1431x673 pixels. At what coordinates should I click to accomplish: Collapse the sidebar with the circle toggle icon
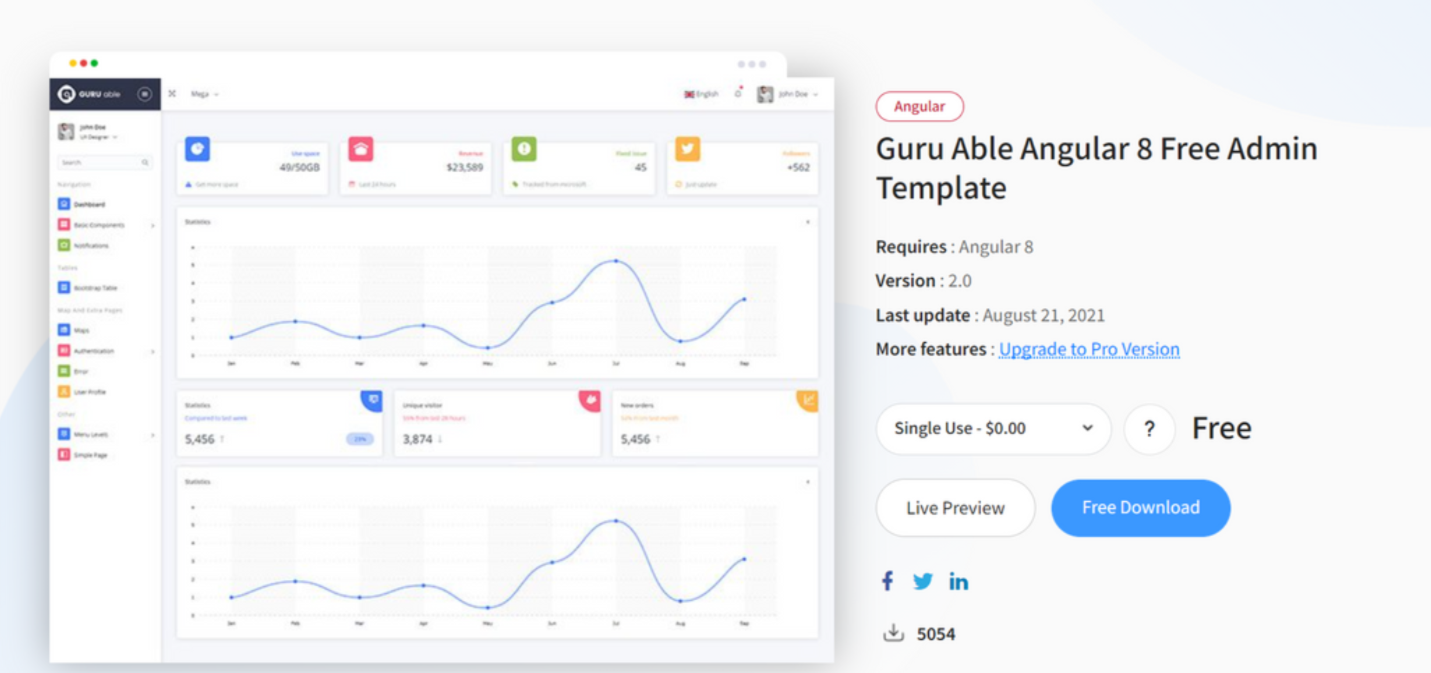tap(145, 94)
